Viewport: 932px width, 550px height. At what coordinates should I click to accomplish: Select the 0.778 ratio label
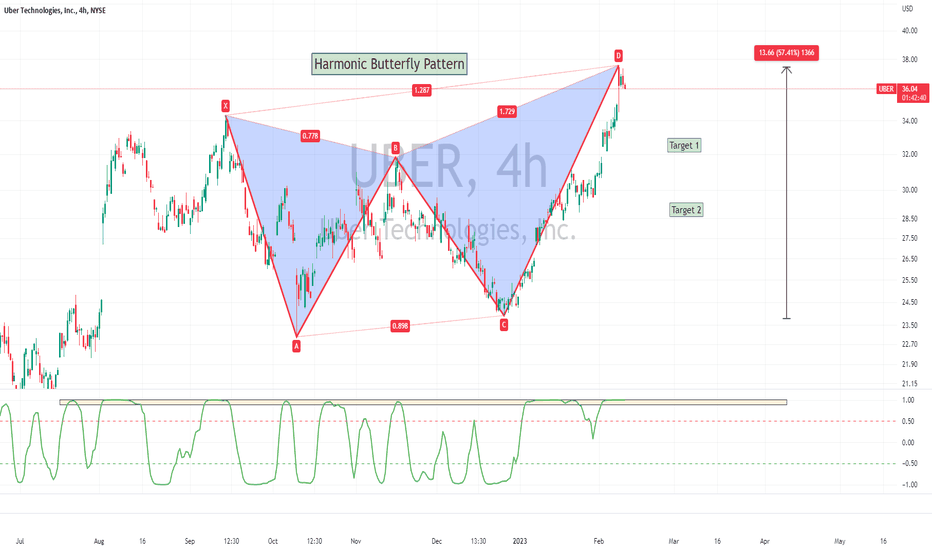click(x=310, y=136)
